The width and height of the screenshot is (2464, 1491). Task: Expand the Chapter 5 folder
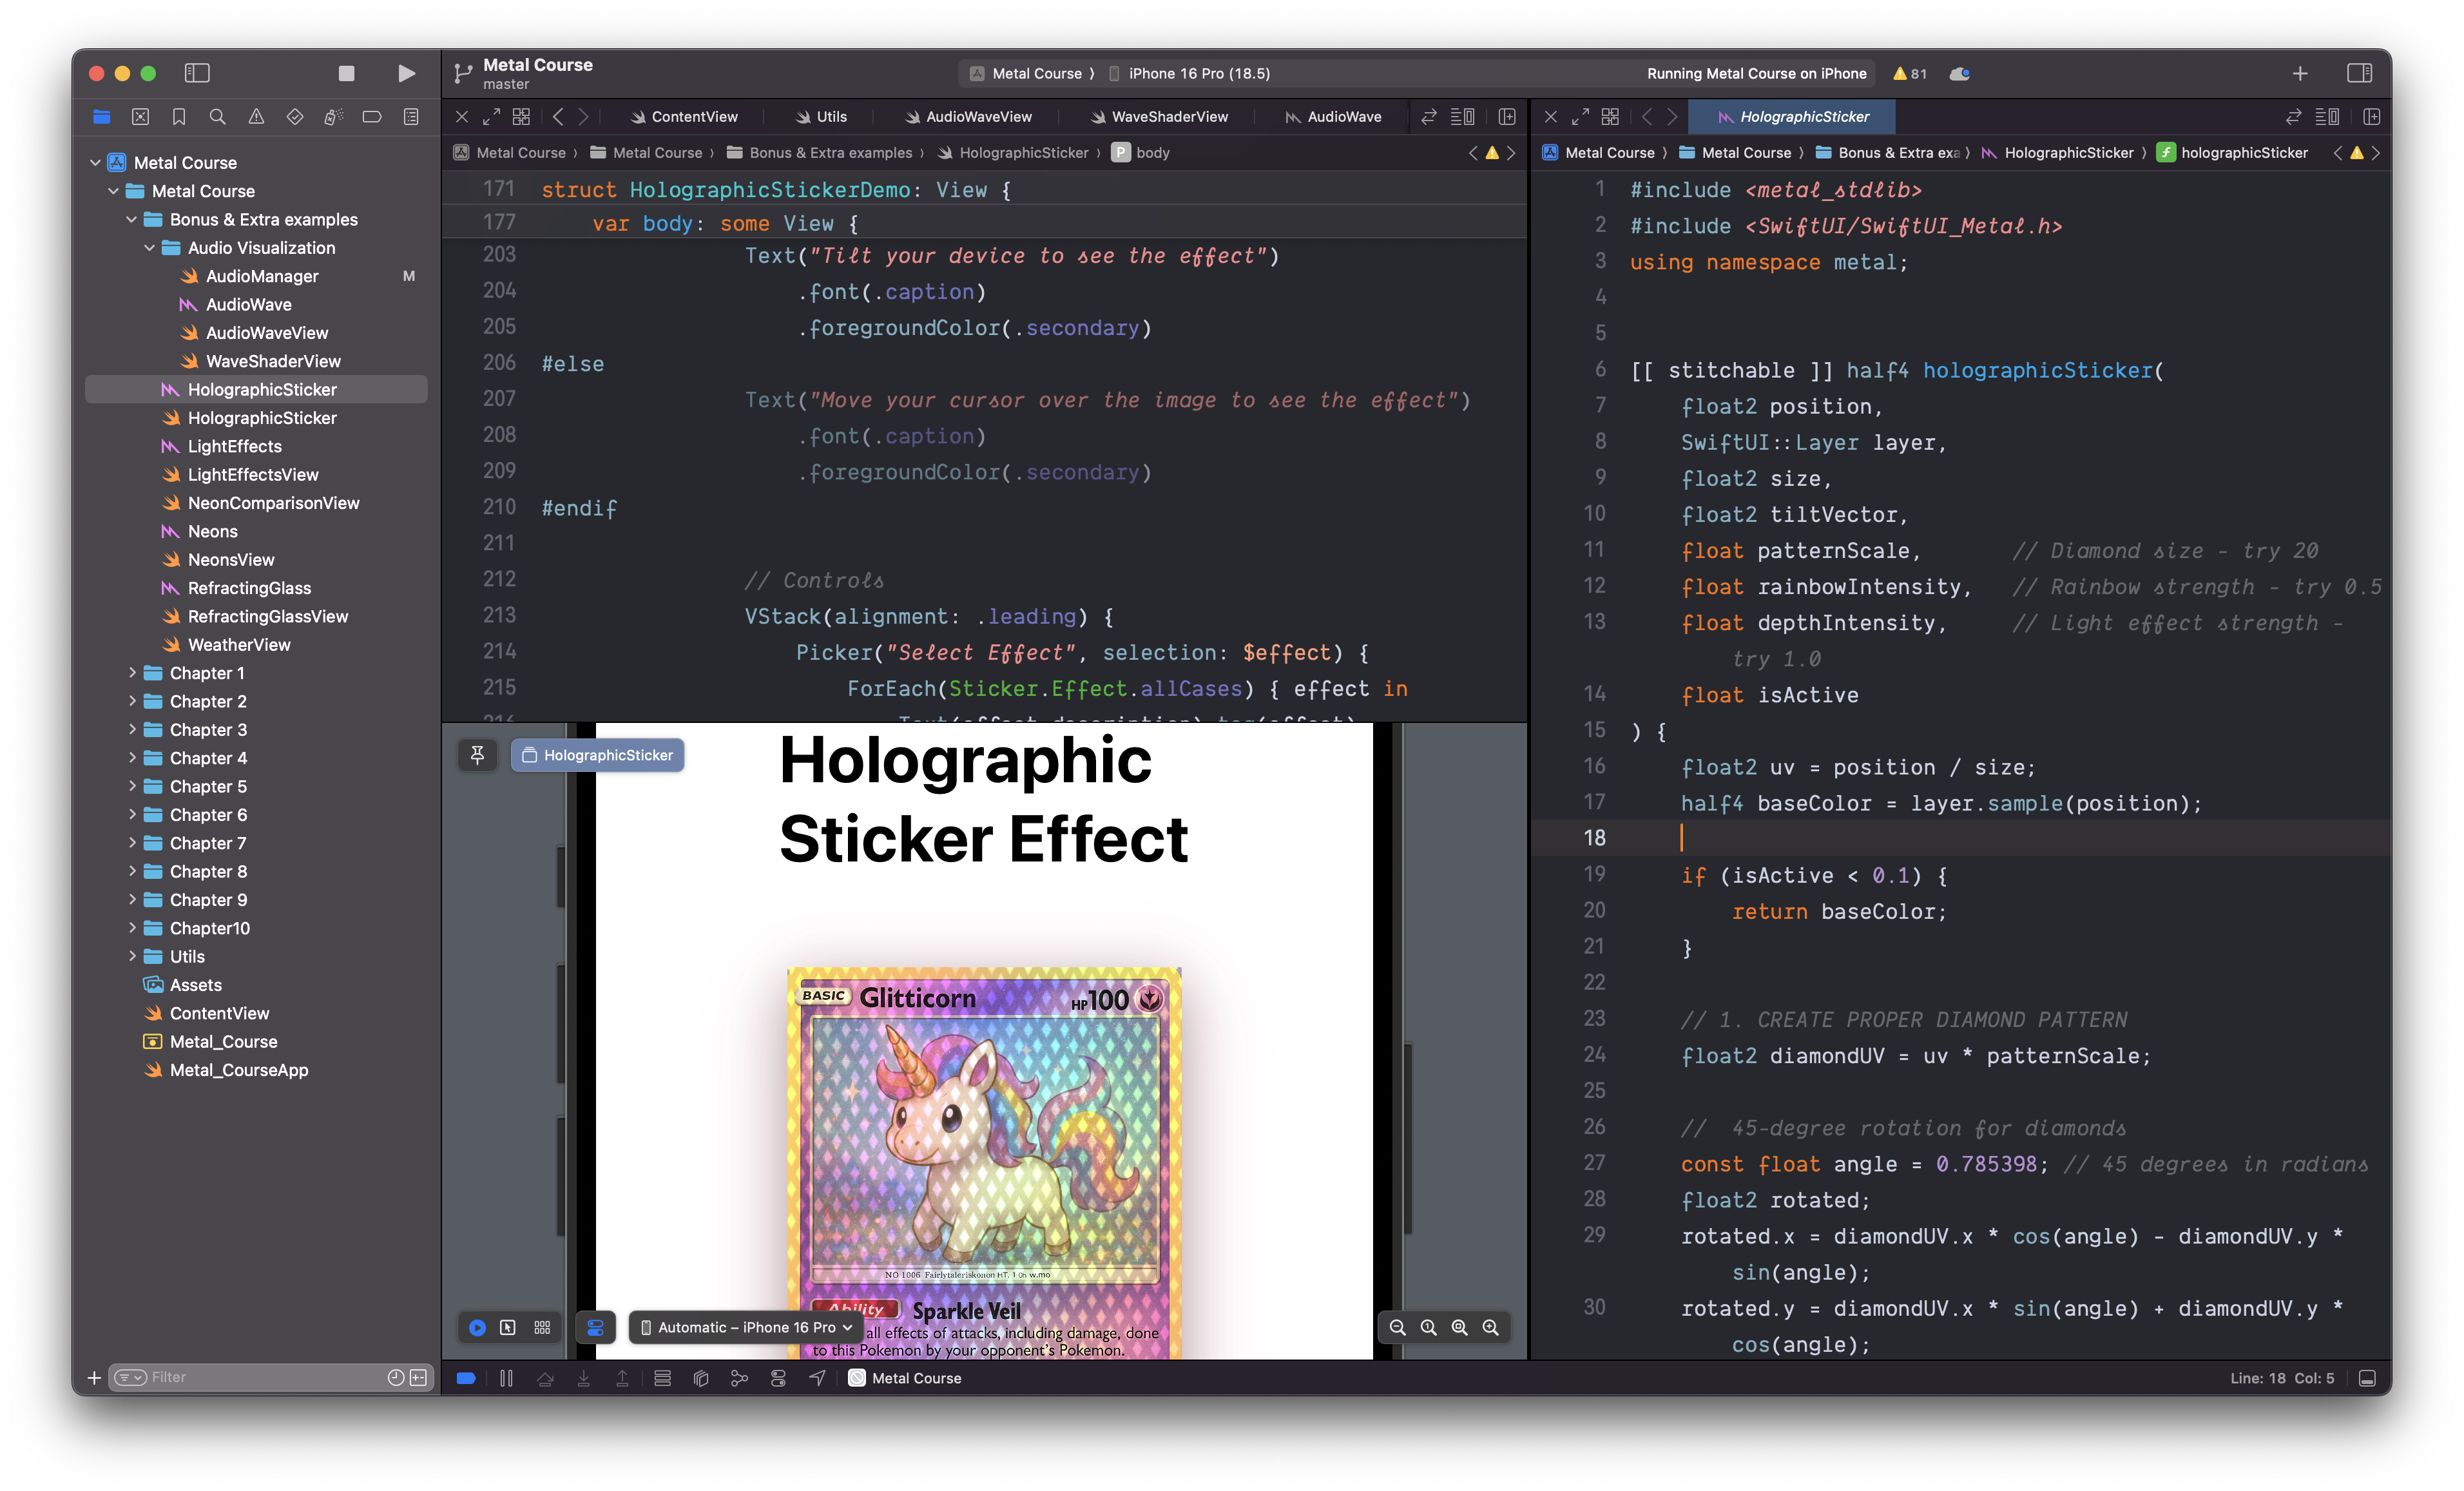pos(132,787)
